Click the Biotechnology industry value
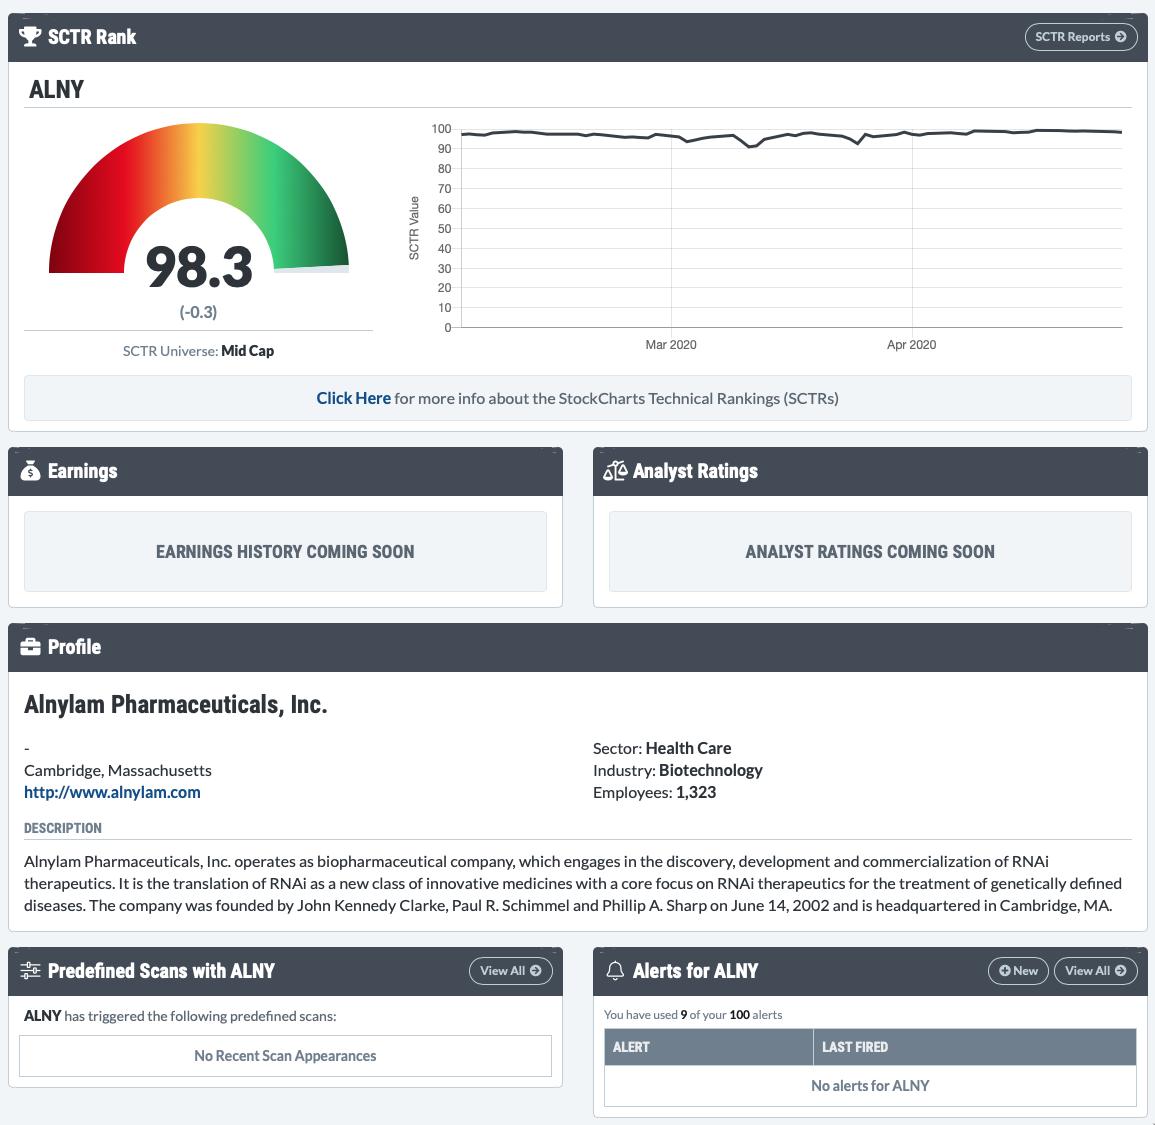The width and height of the screenshot is (1155, 1125). click(711, 771)
